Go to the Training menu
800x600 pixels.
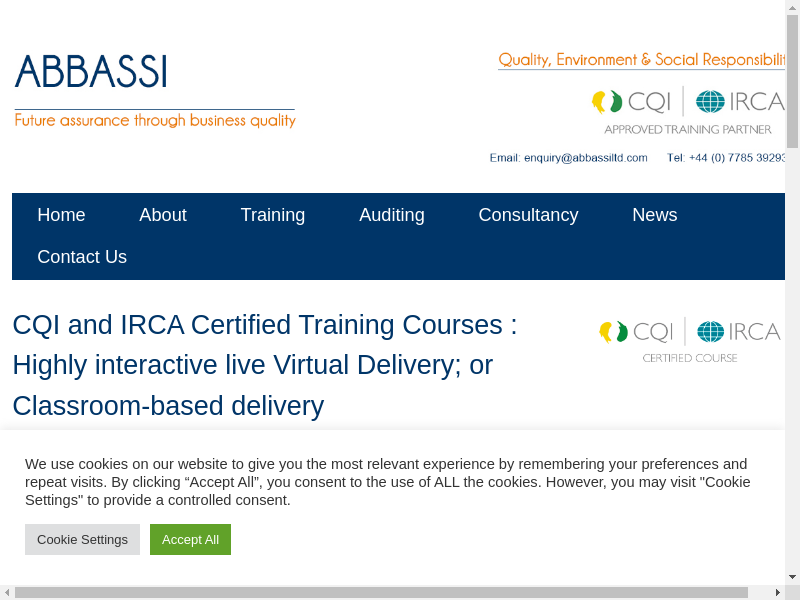click(x=273, y=215)
